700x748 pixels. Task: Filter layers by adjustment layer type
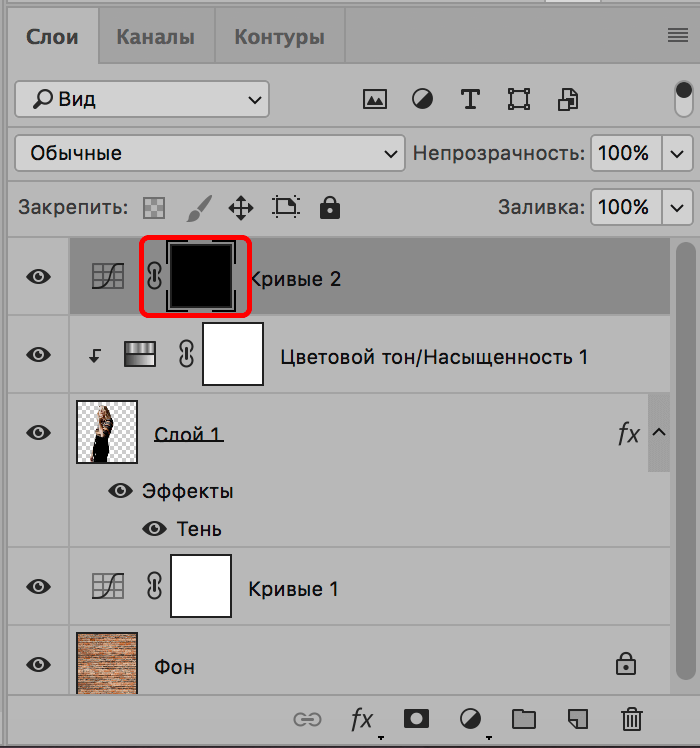423,99
